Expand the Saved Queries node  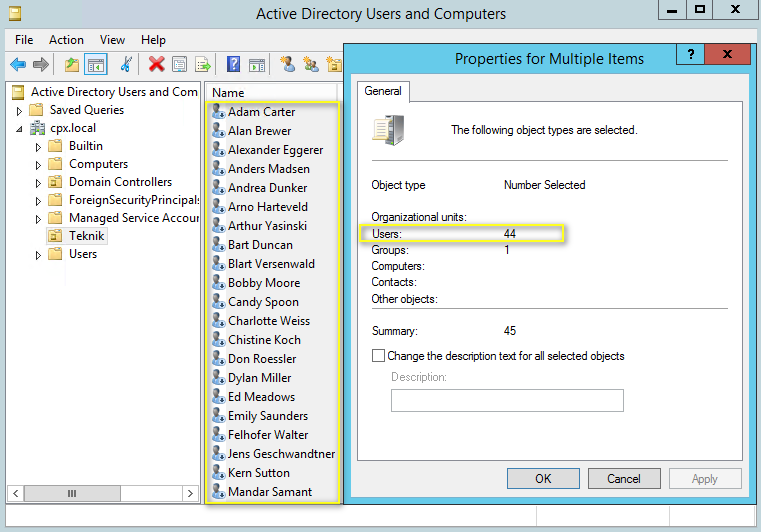click(19, 111)
